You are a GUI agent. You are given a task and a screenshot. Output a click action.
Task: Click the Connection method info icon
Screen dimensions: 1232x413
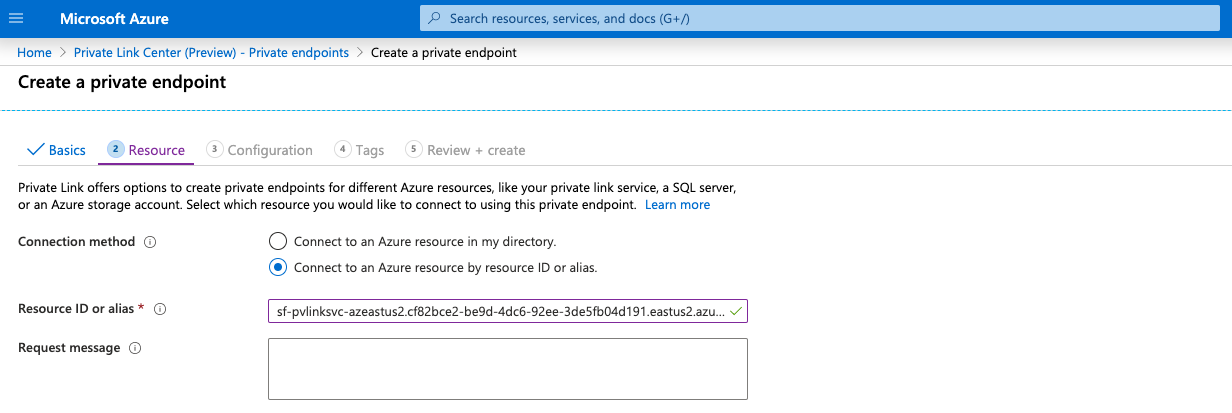150,242
